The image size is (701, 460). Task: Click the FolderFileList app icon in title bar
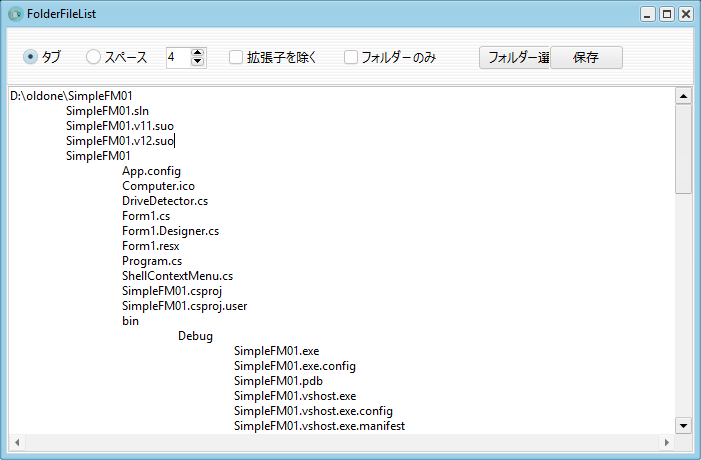14,14
